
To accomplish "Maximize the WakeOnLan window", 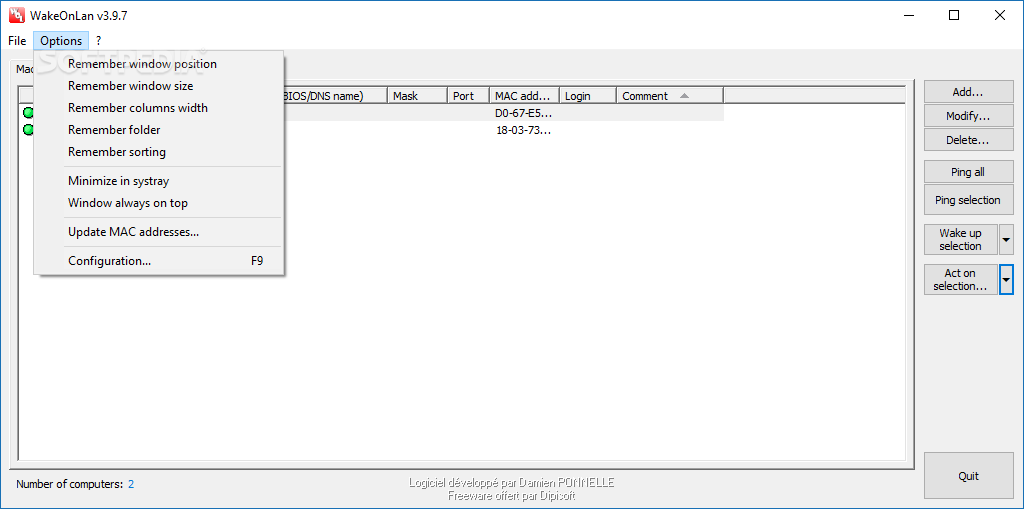I will pos(954,16).
